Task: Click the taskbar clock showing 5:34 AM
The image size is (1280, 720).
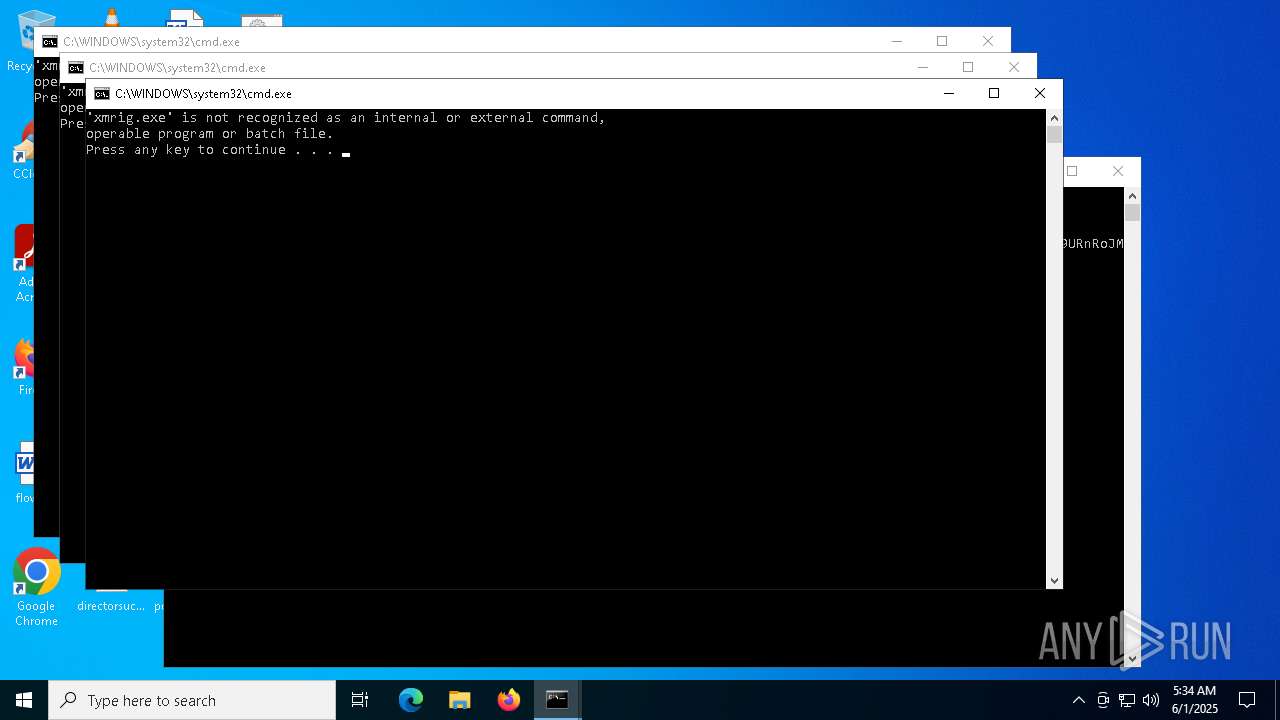Action: (1194, 700)
